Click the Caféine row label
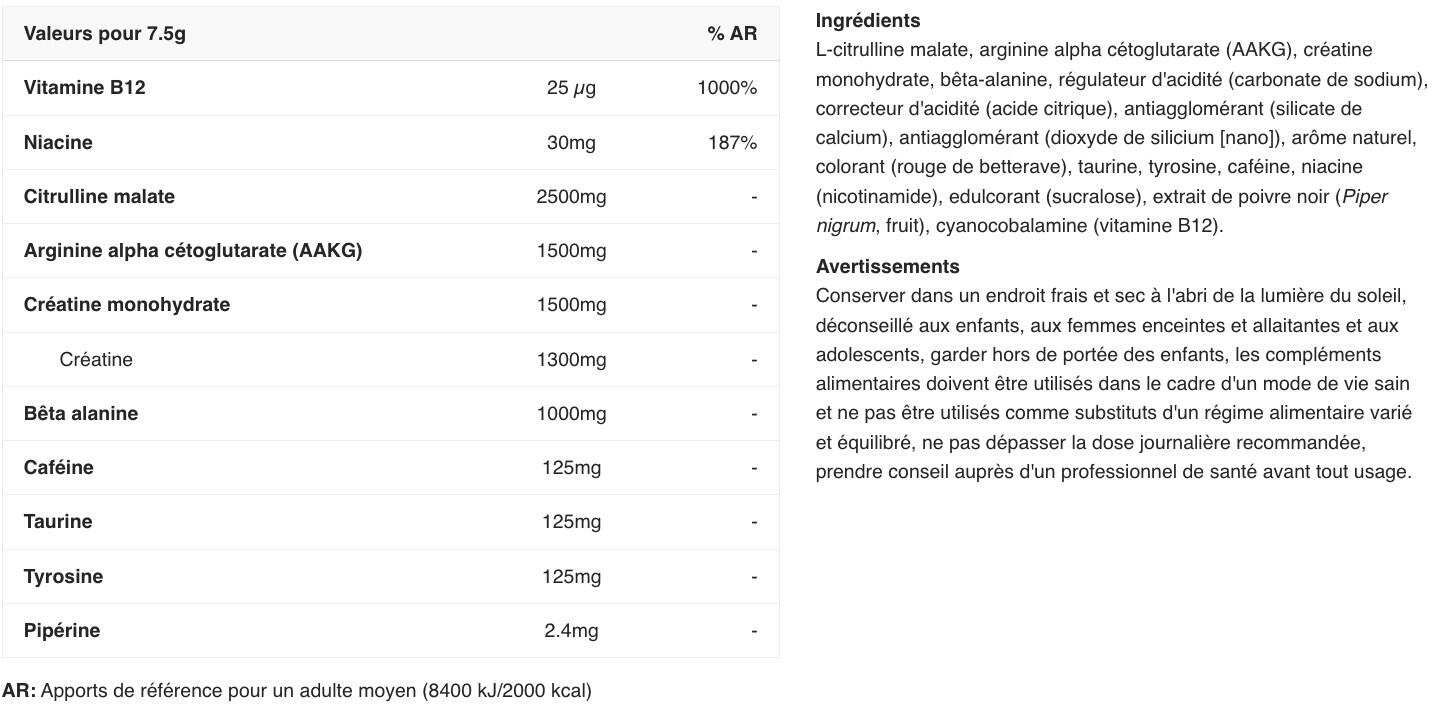This screenshot has height=712, width=1432. tap(58, 467)
